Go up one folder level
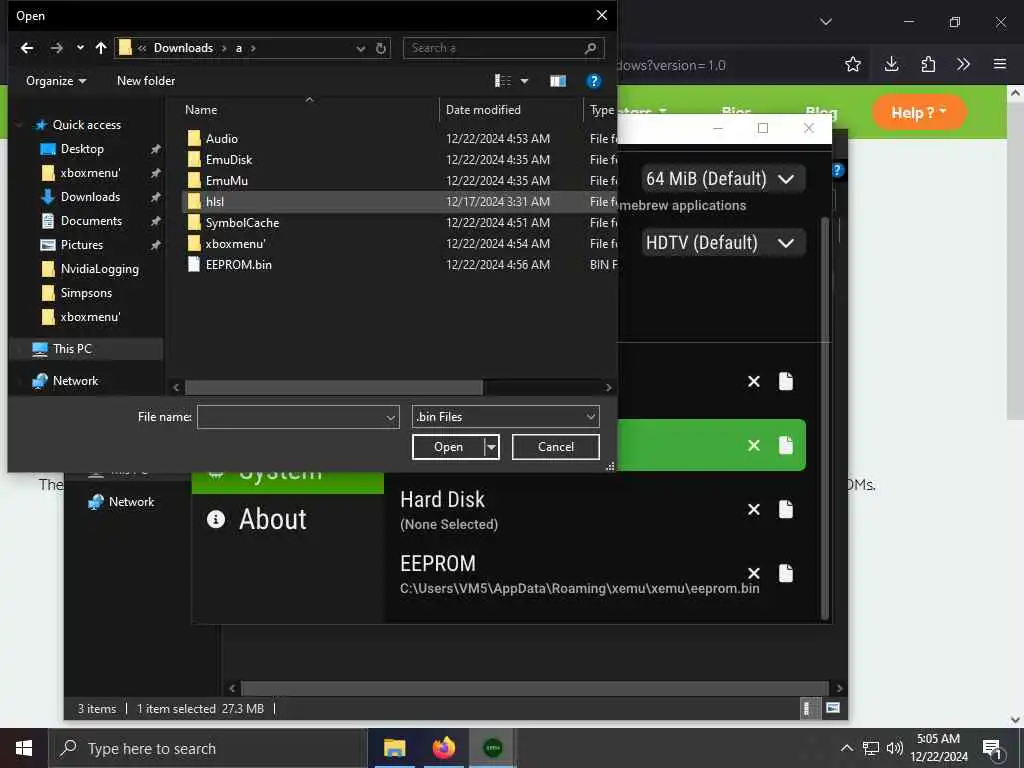 pos(101,48)
